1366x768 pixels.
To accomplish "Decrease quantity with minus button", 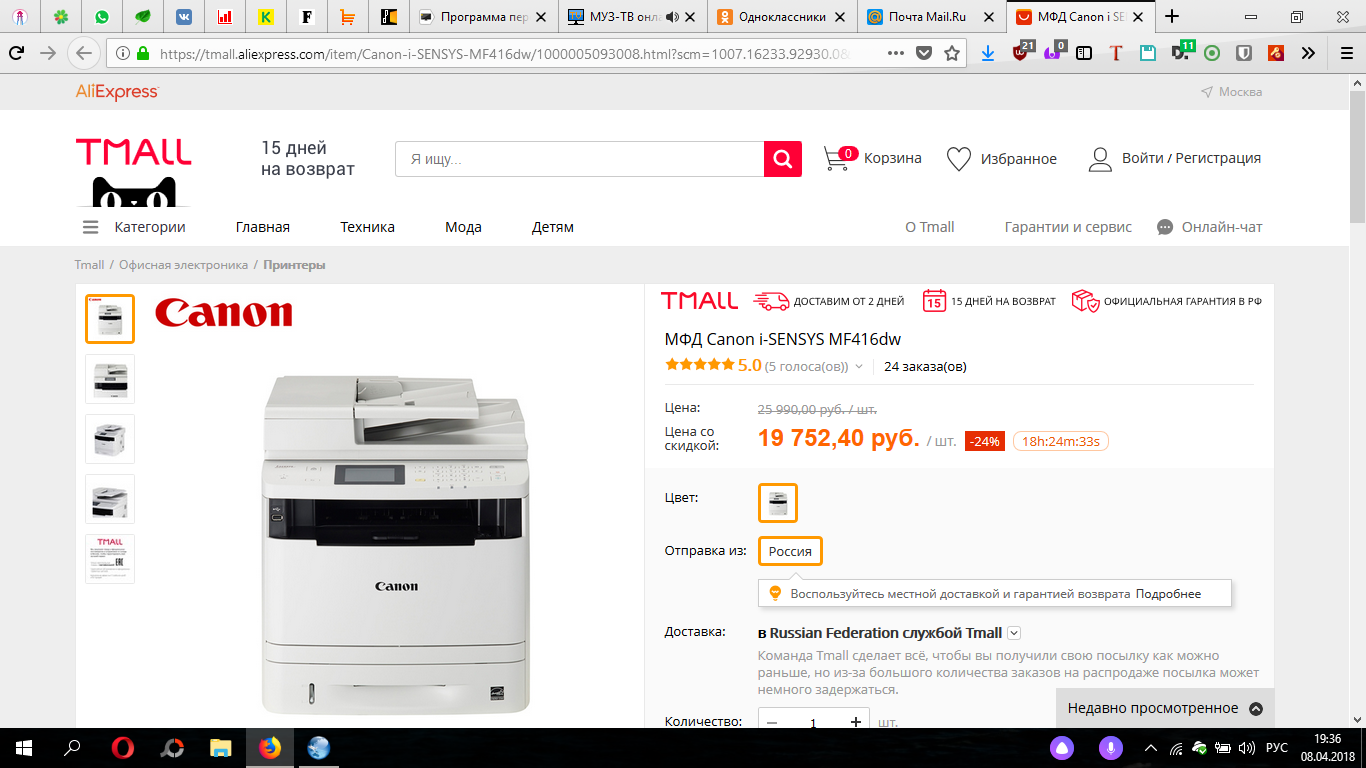I will point(772,722).
